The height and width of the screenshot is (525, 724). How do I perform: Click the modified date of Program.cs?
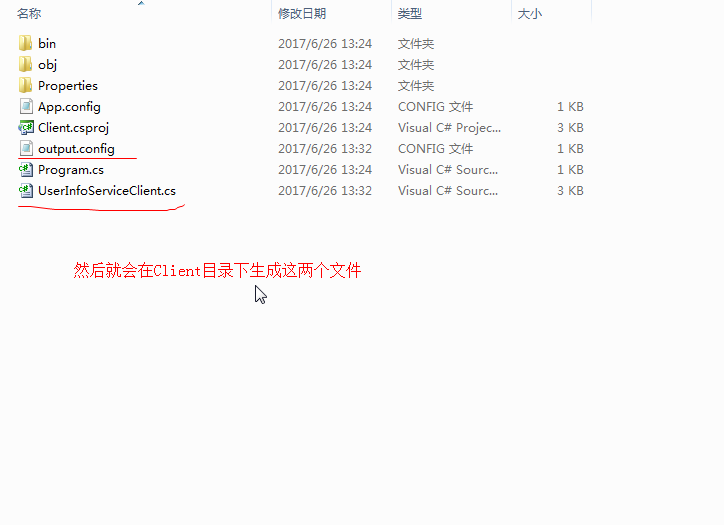pyautogui.click(x=325, y=169)
